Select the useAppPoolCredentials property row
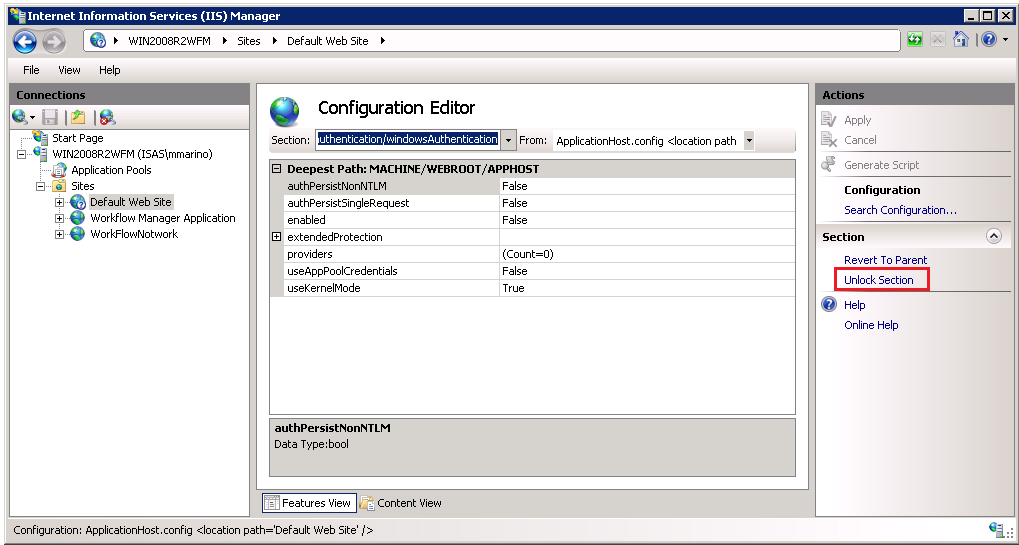Screen dimensions: 1019x545 (x=539, y=271)
